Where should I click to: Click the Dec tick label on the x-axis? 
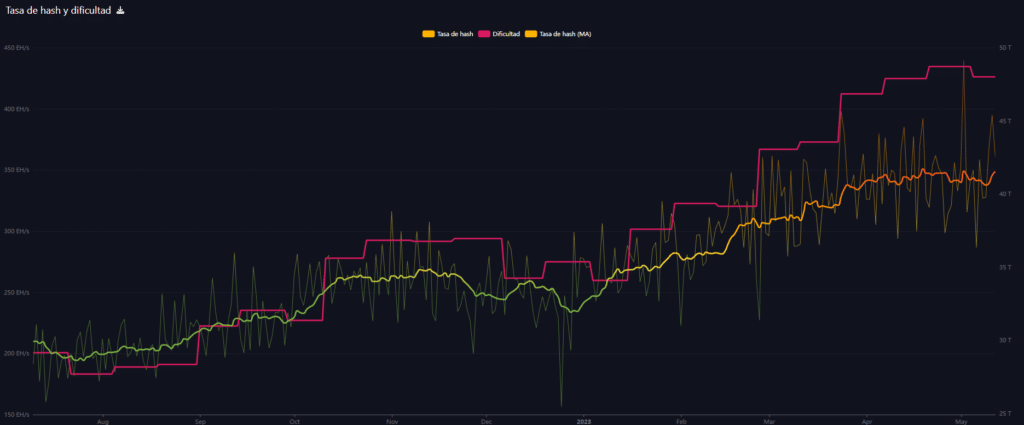(x=485, y=422)
